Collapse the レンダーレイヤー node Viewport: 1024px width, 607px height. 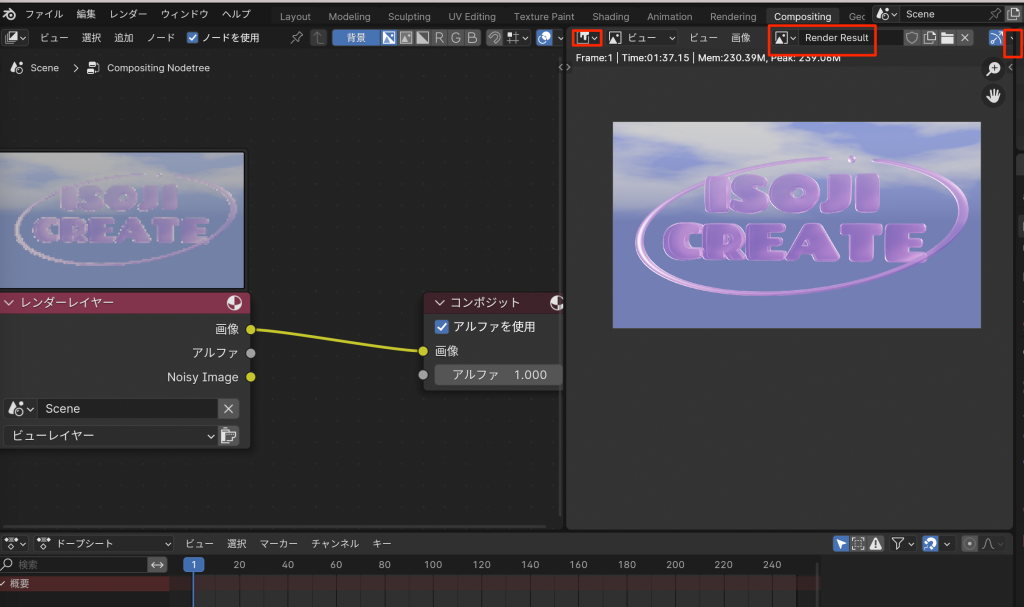[x=9, y=302]
